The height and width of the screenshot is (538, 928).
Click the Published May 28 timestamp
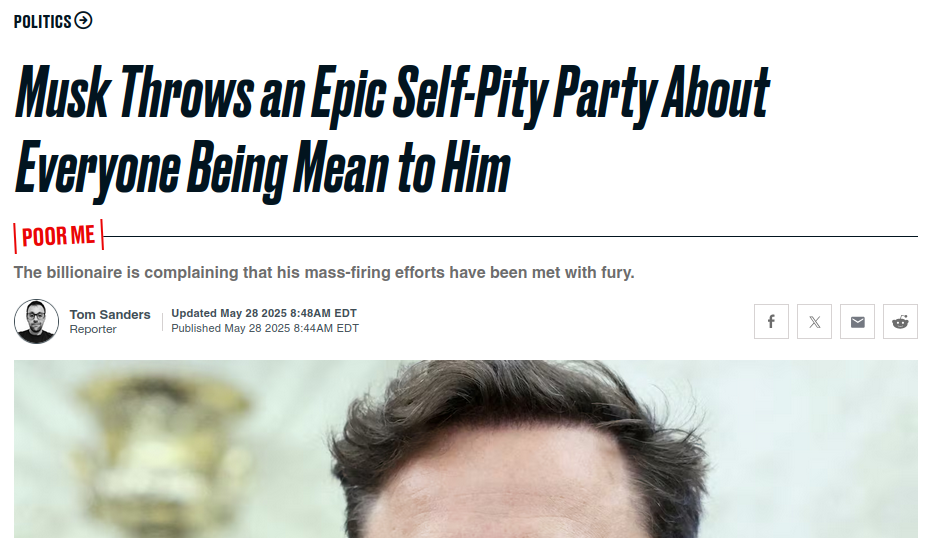(265, 328)
